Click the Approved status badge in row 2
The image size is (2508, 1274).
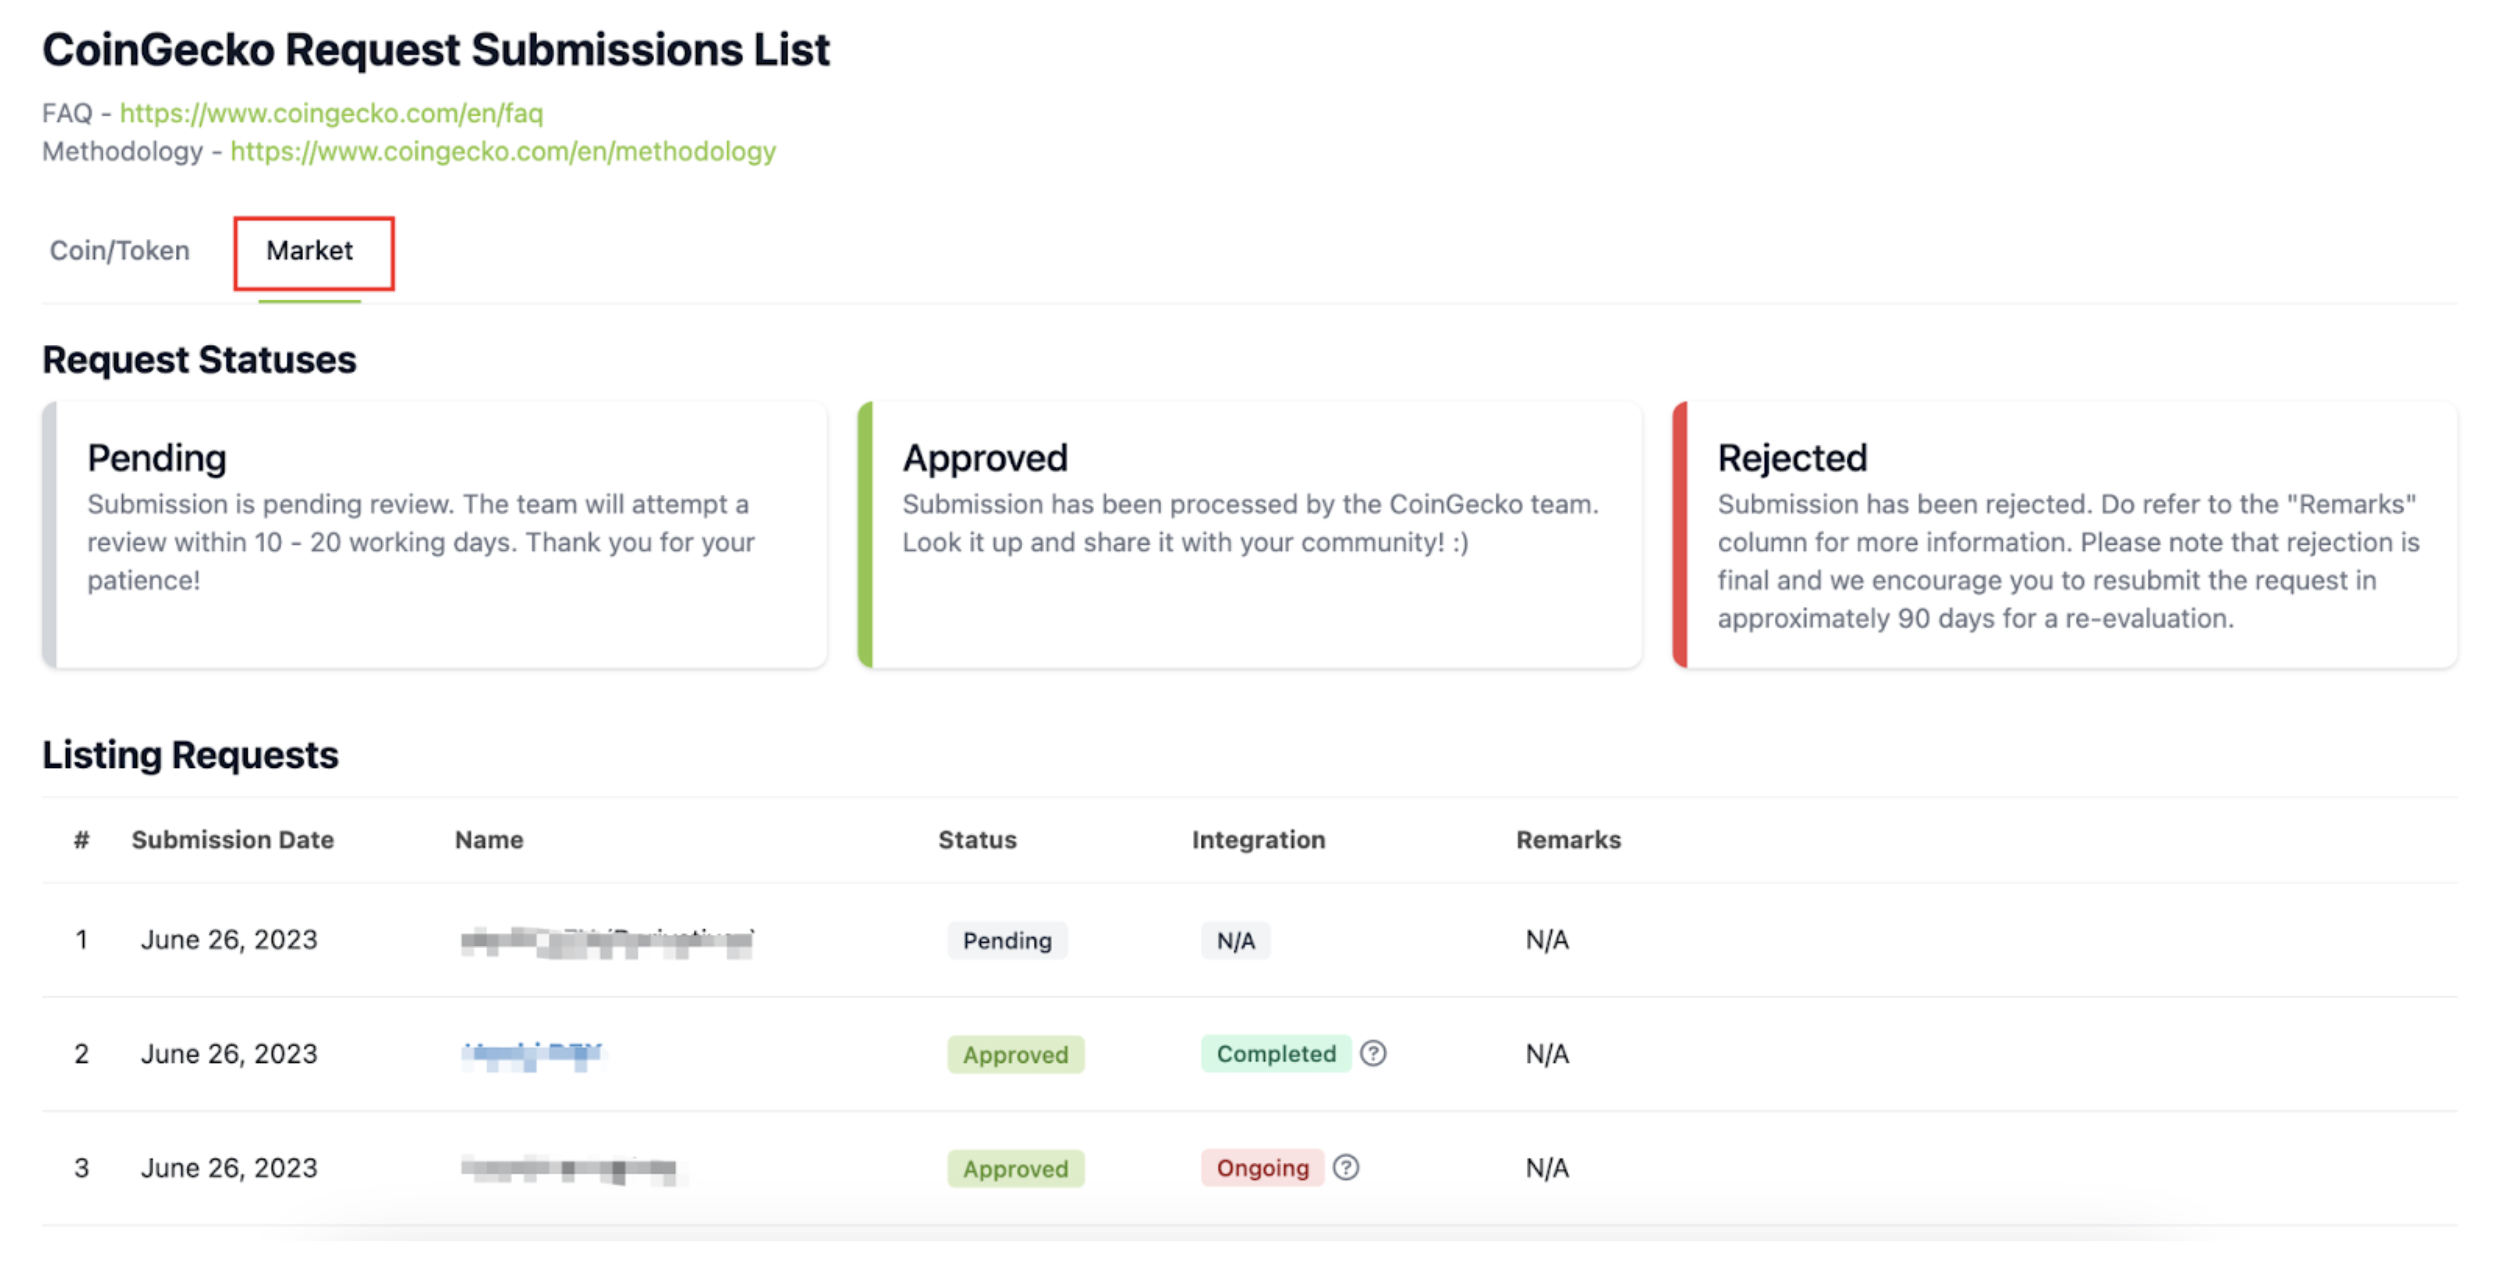(x=1015, y=1054)
